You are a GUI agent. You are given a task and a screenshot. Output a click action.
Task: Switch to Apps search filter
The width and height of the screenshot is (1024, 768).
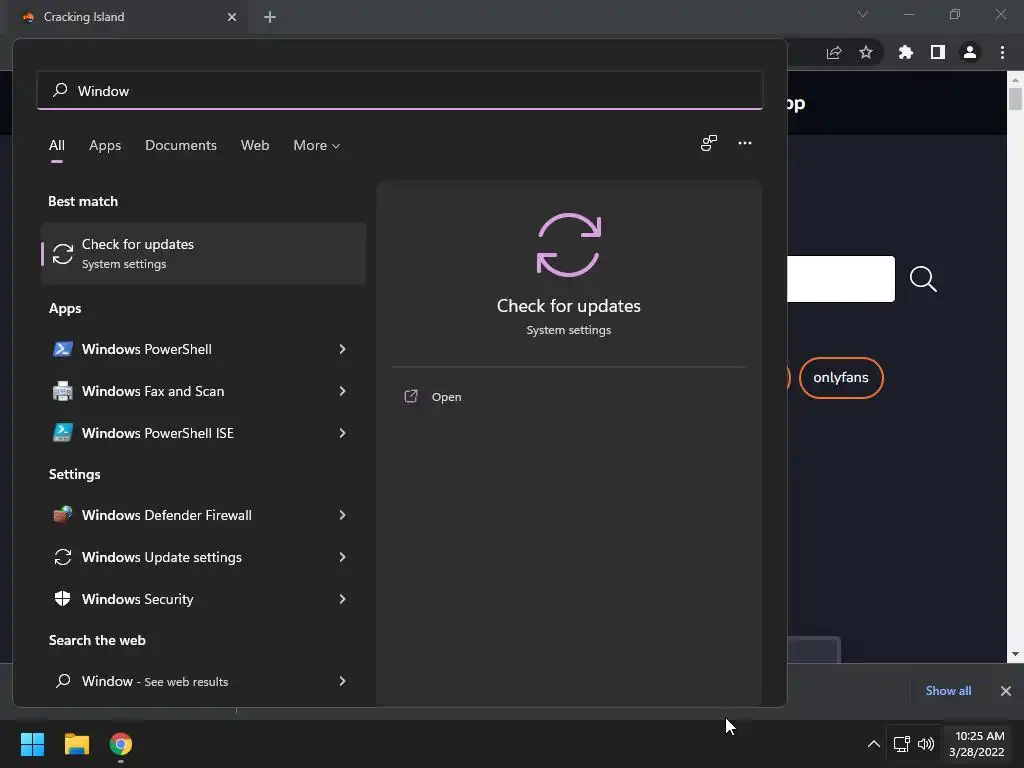[105, 145]
